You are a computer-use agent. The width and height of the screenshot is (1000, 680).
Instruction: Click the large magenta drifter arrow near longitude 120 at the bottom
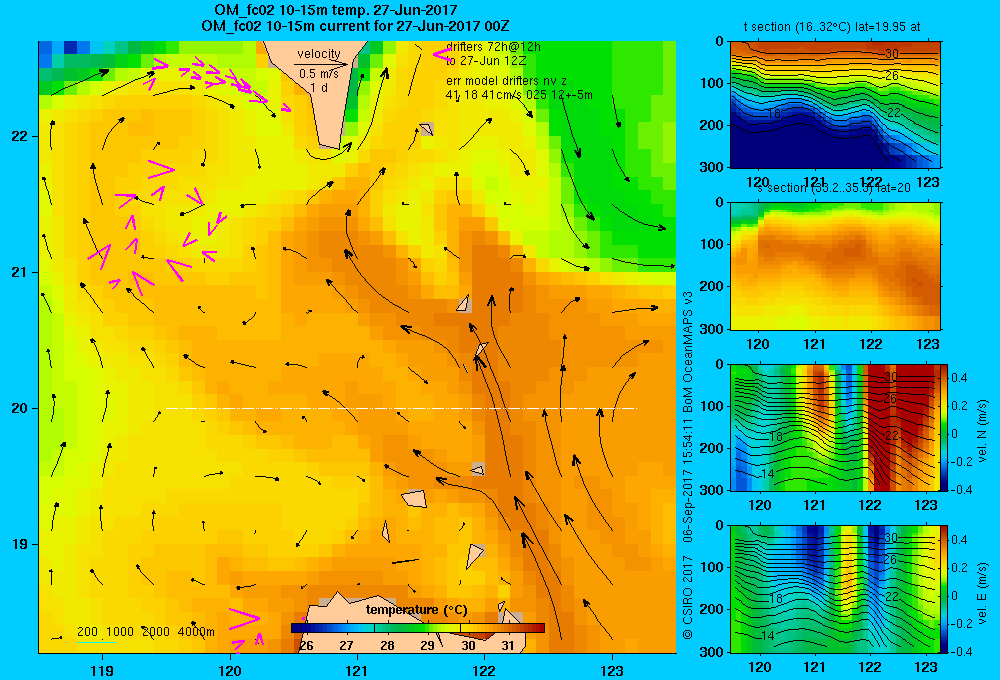tap(244, 617)
